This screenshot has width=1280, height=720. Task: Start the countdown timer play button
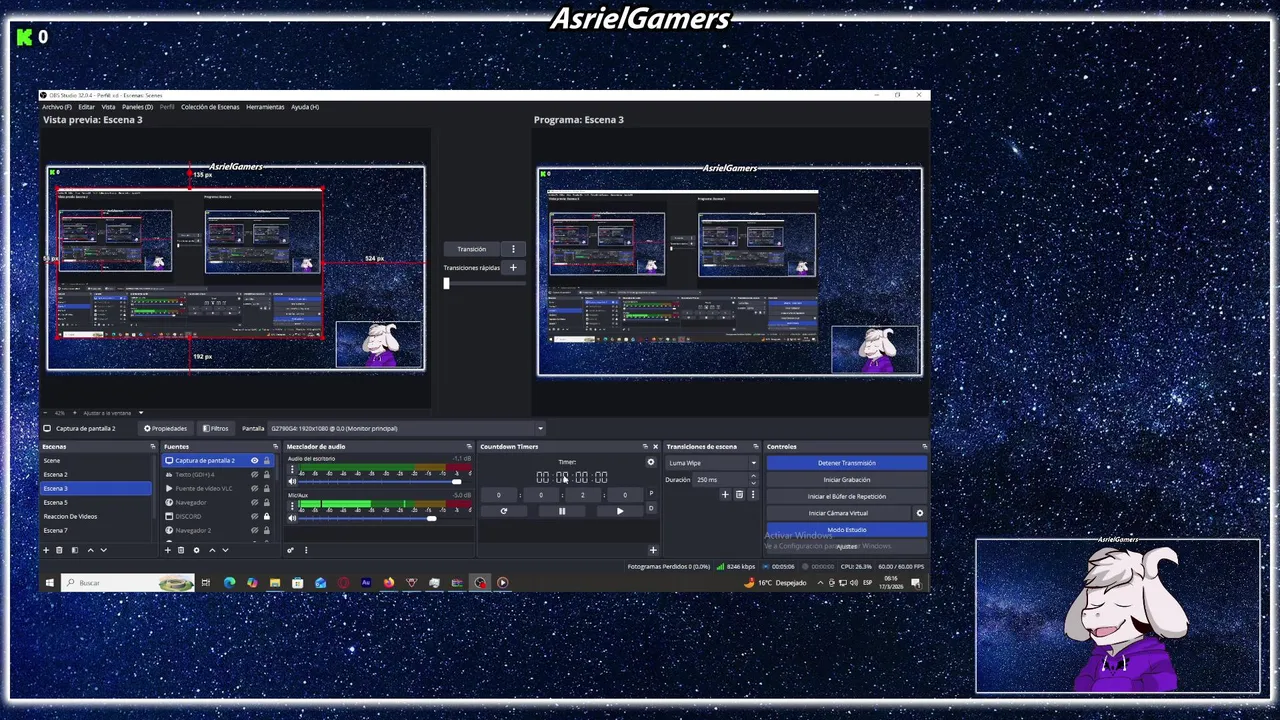[620, 511]
